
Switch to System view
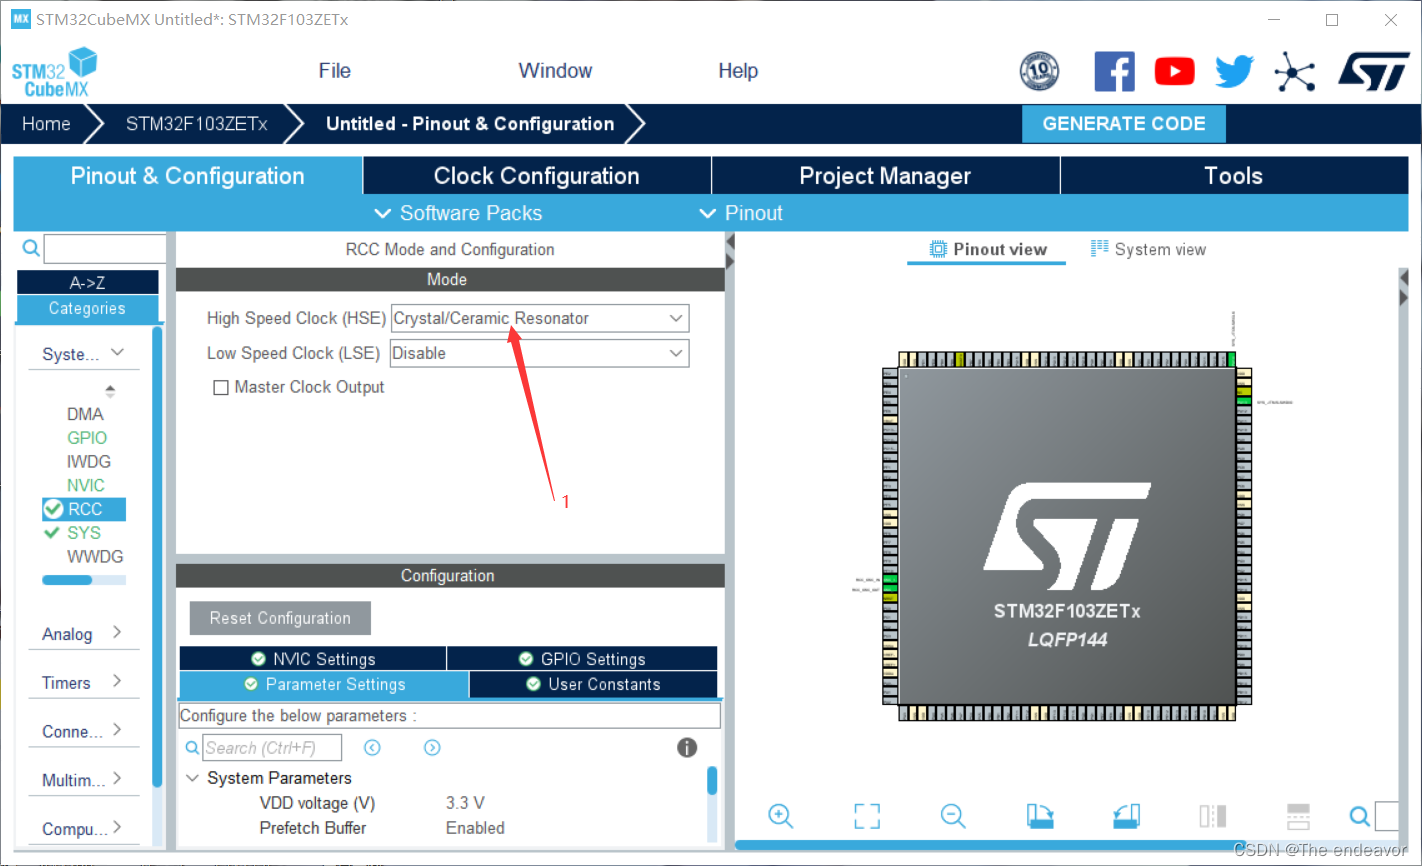1148,249
